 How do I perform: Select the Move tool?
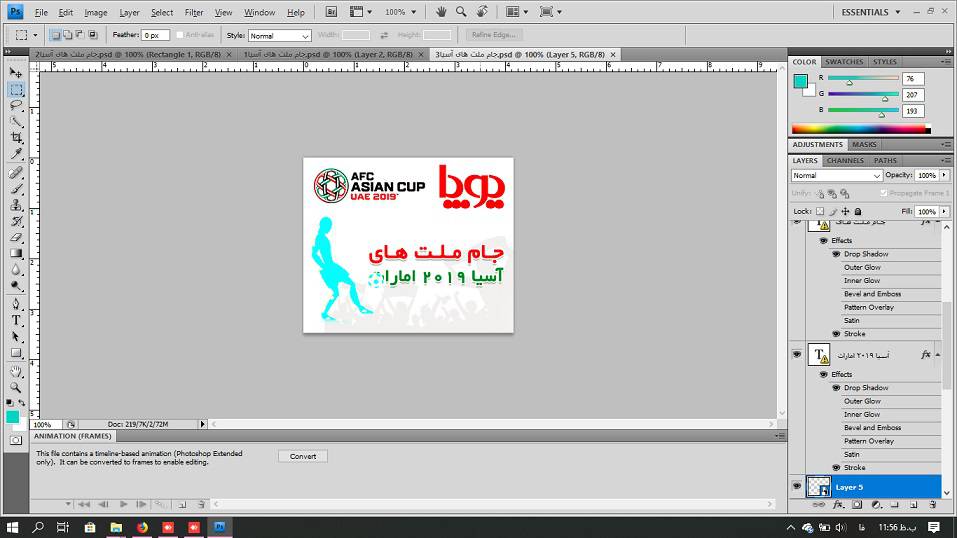16,73
